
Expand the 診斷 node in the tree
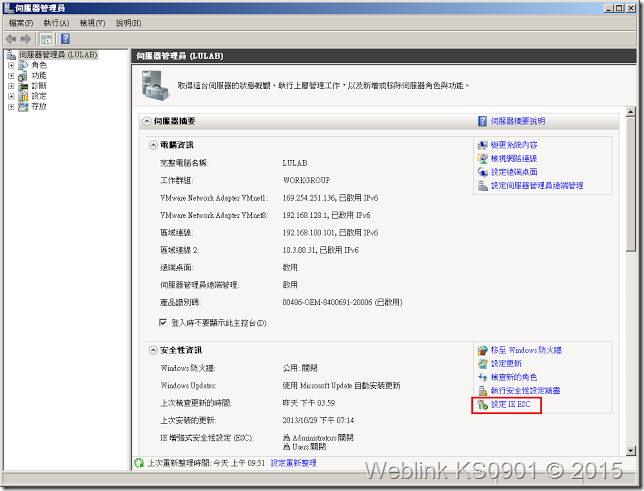click(11, 86)
